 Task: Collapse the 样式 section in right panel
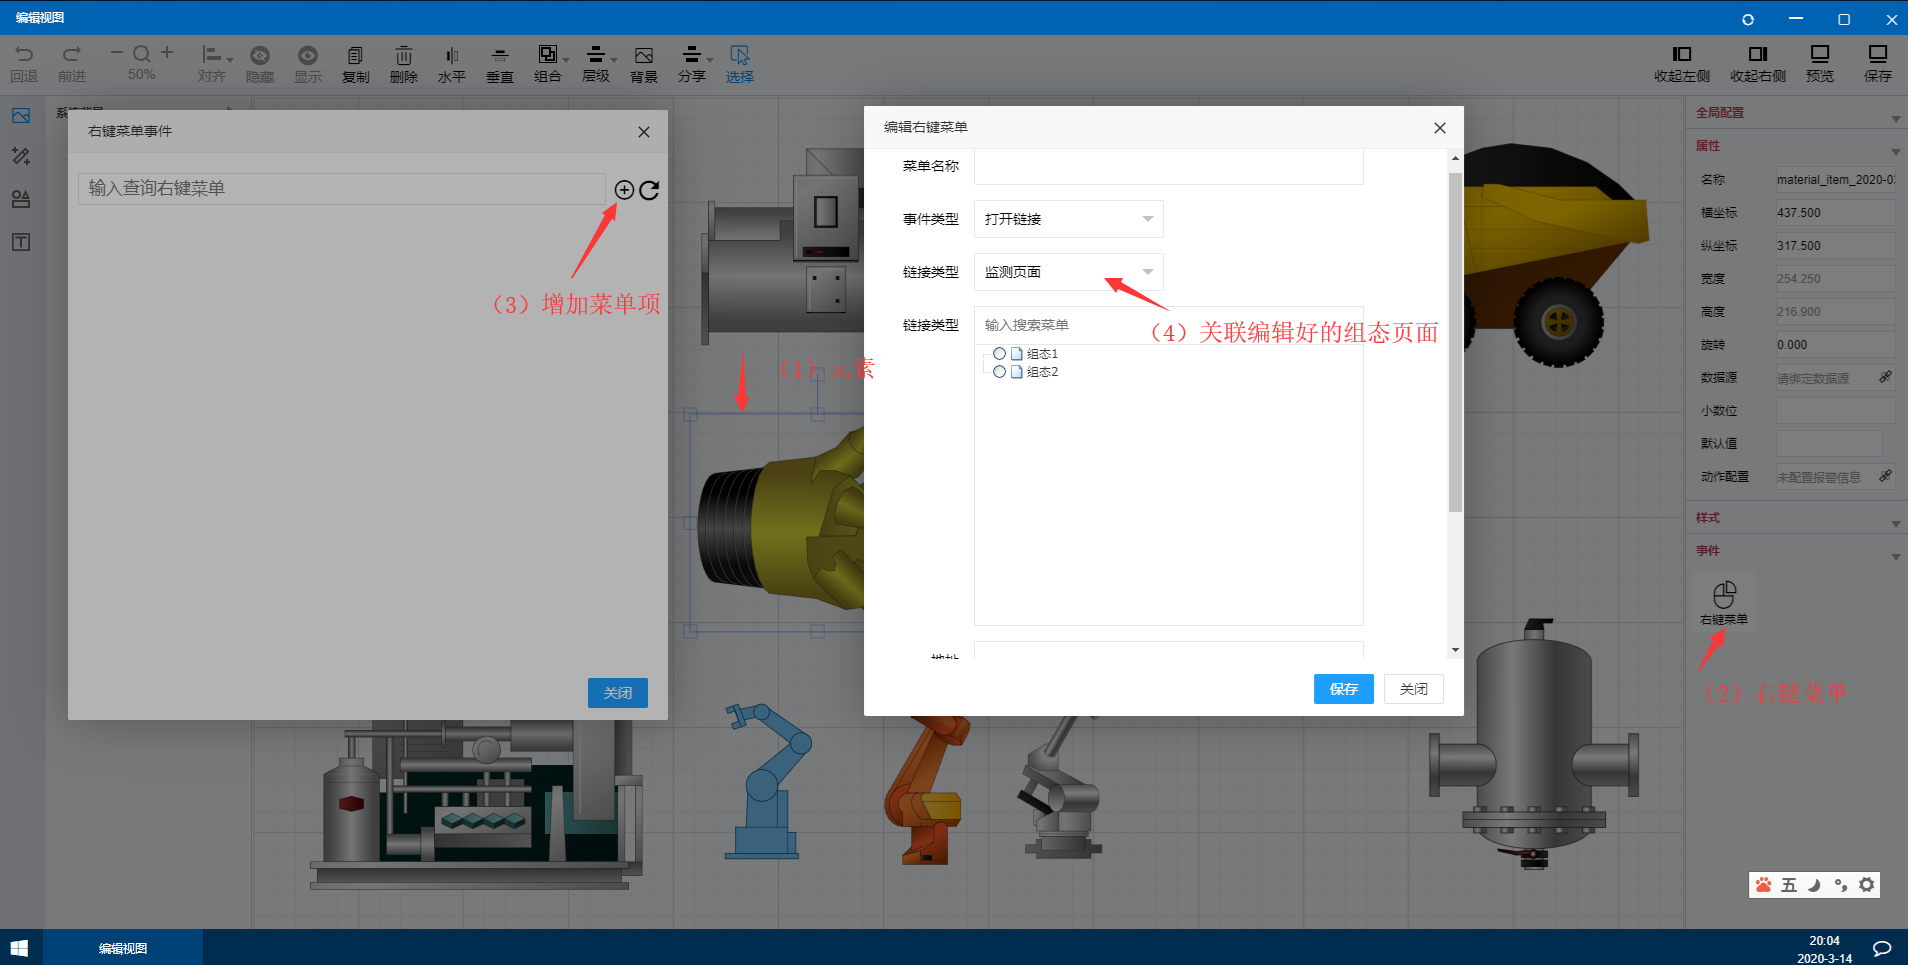pos(1895,523)
